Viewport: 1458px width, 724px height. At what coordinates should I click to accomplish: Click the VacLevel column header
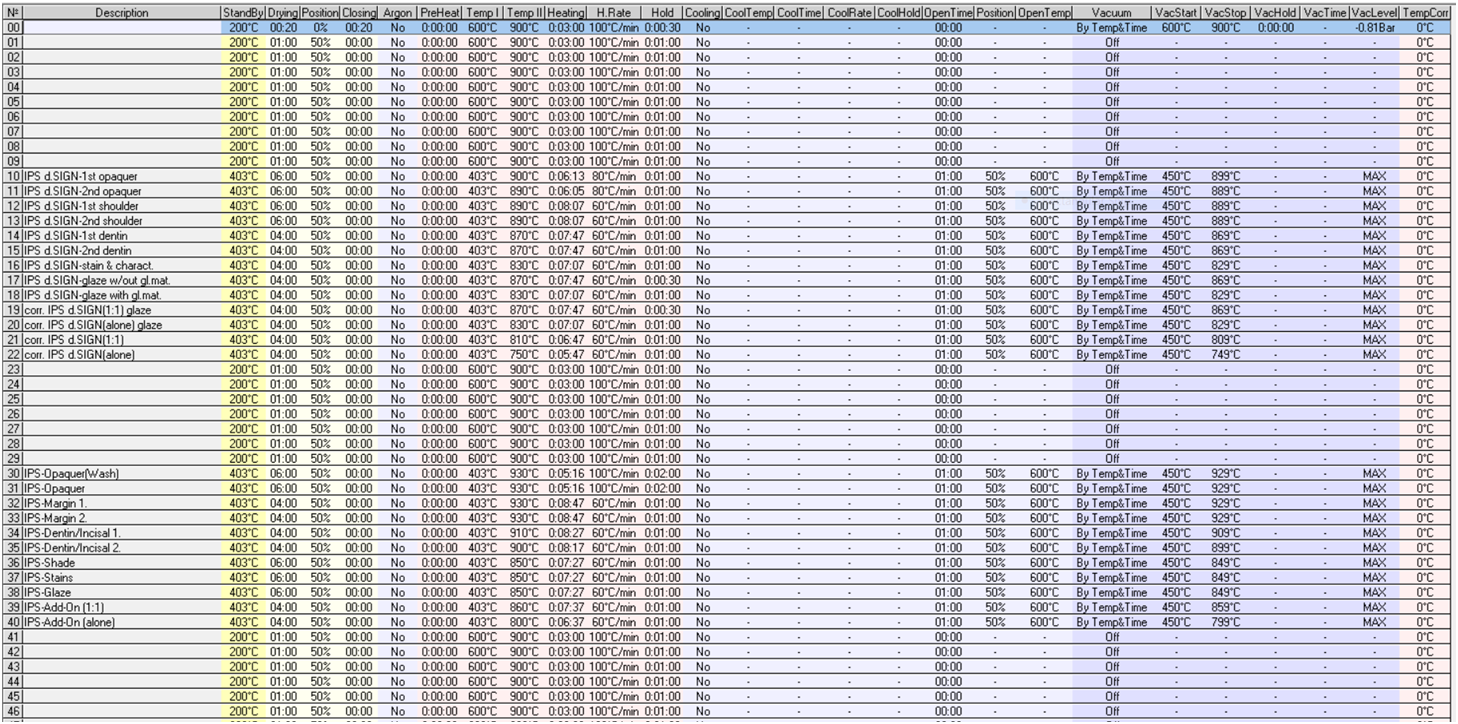coord(1376,12)
